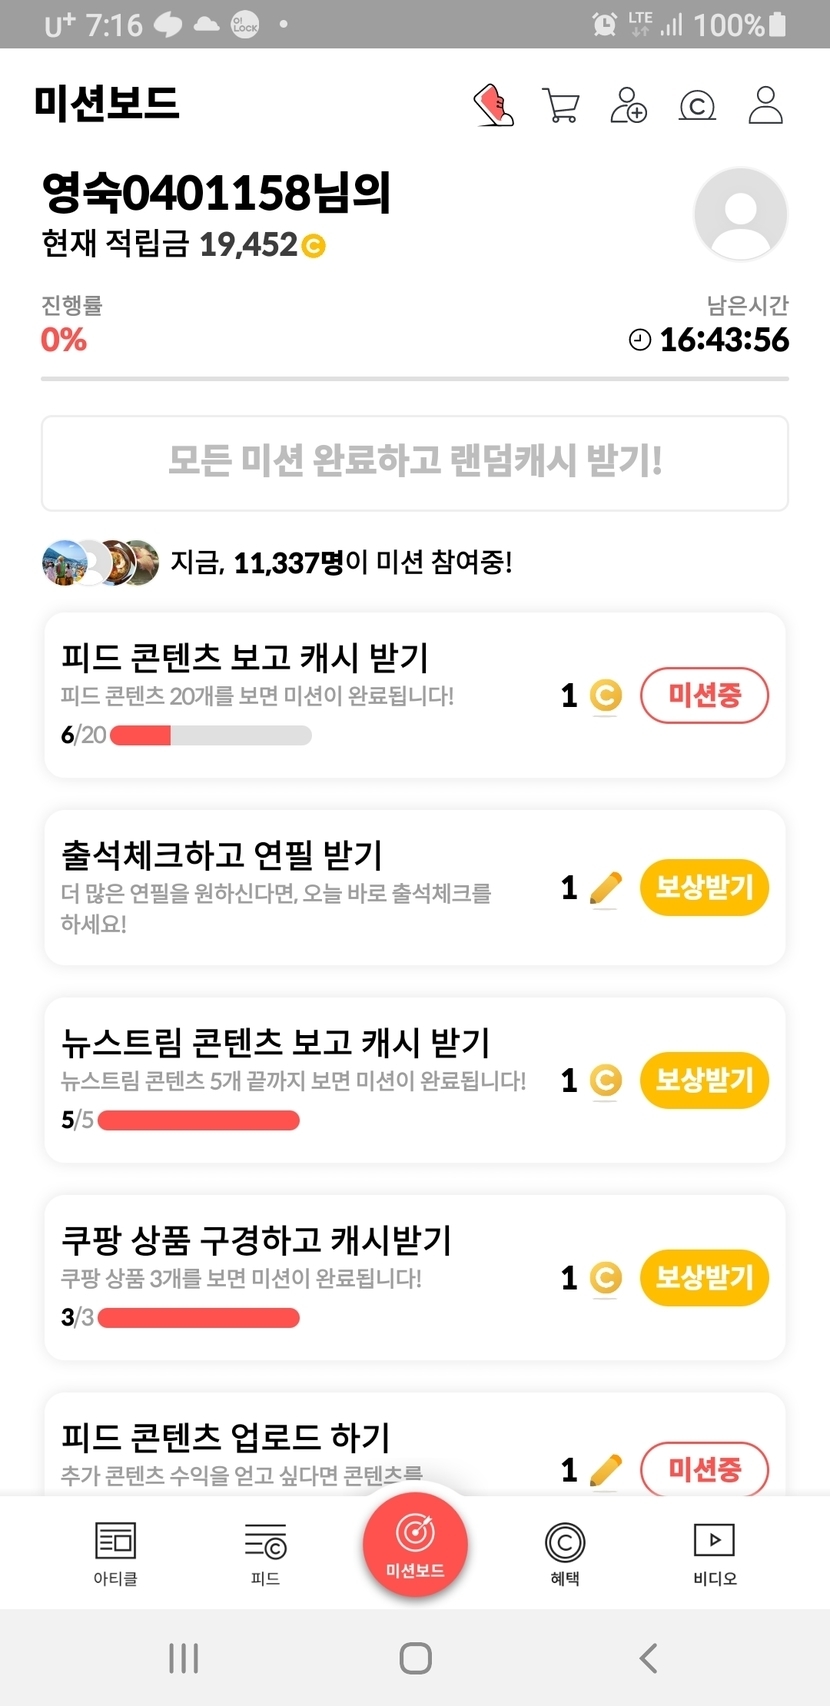Viewport: 830px width, 1706px height.
Task: Go to the 혜택 tab
Action: coord(565,1553)
